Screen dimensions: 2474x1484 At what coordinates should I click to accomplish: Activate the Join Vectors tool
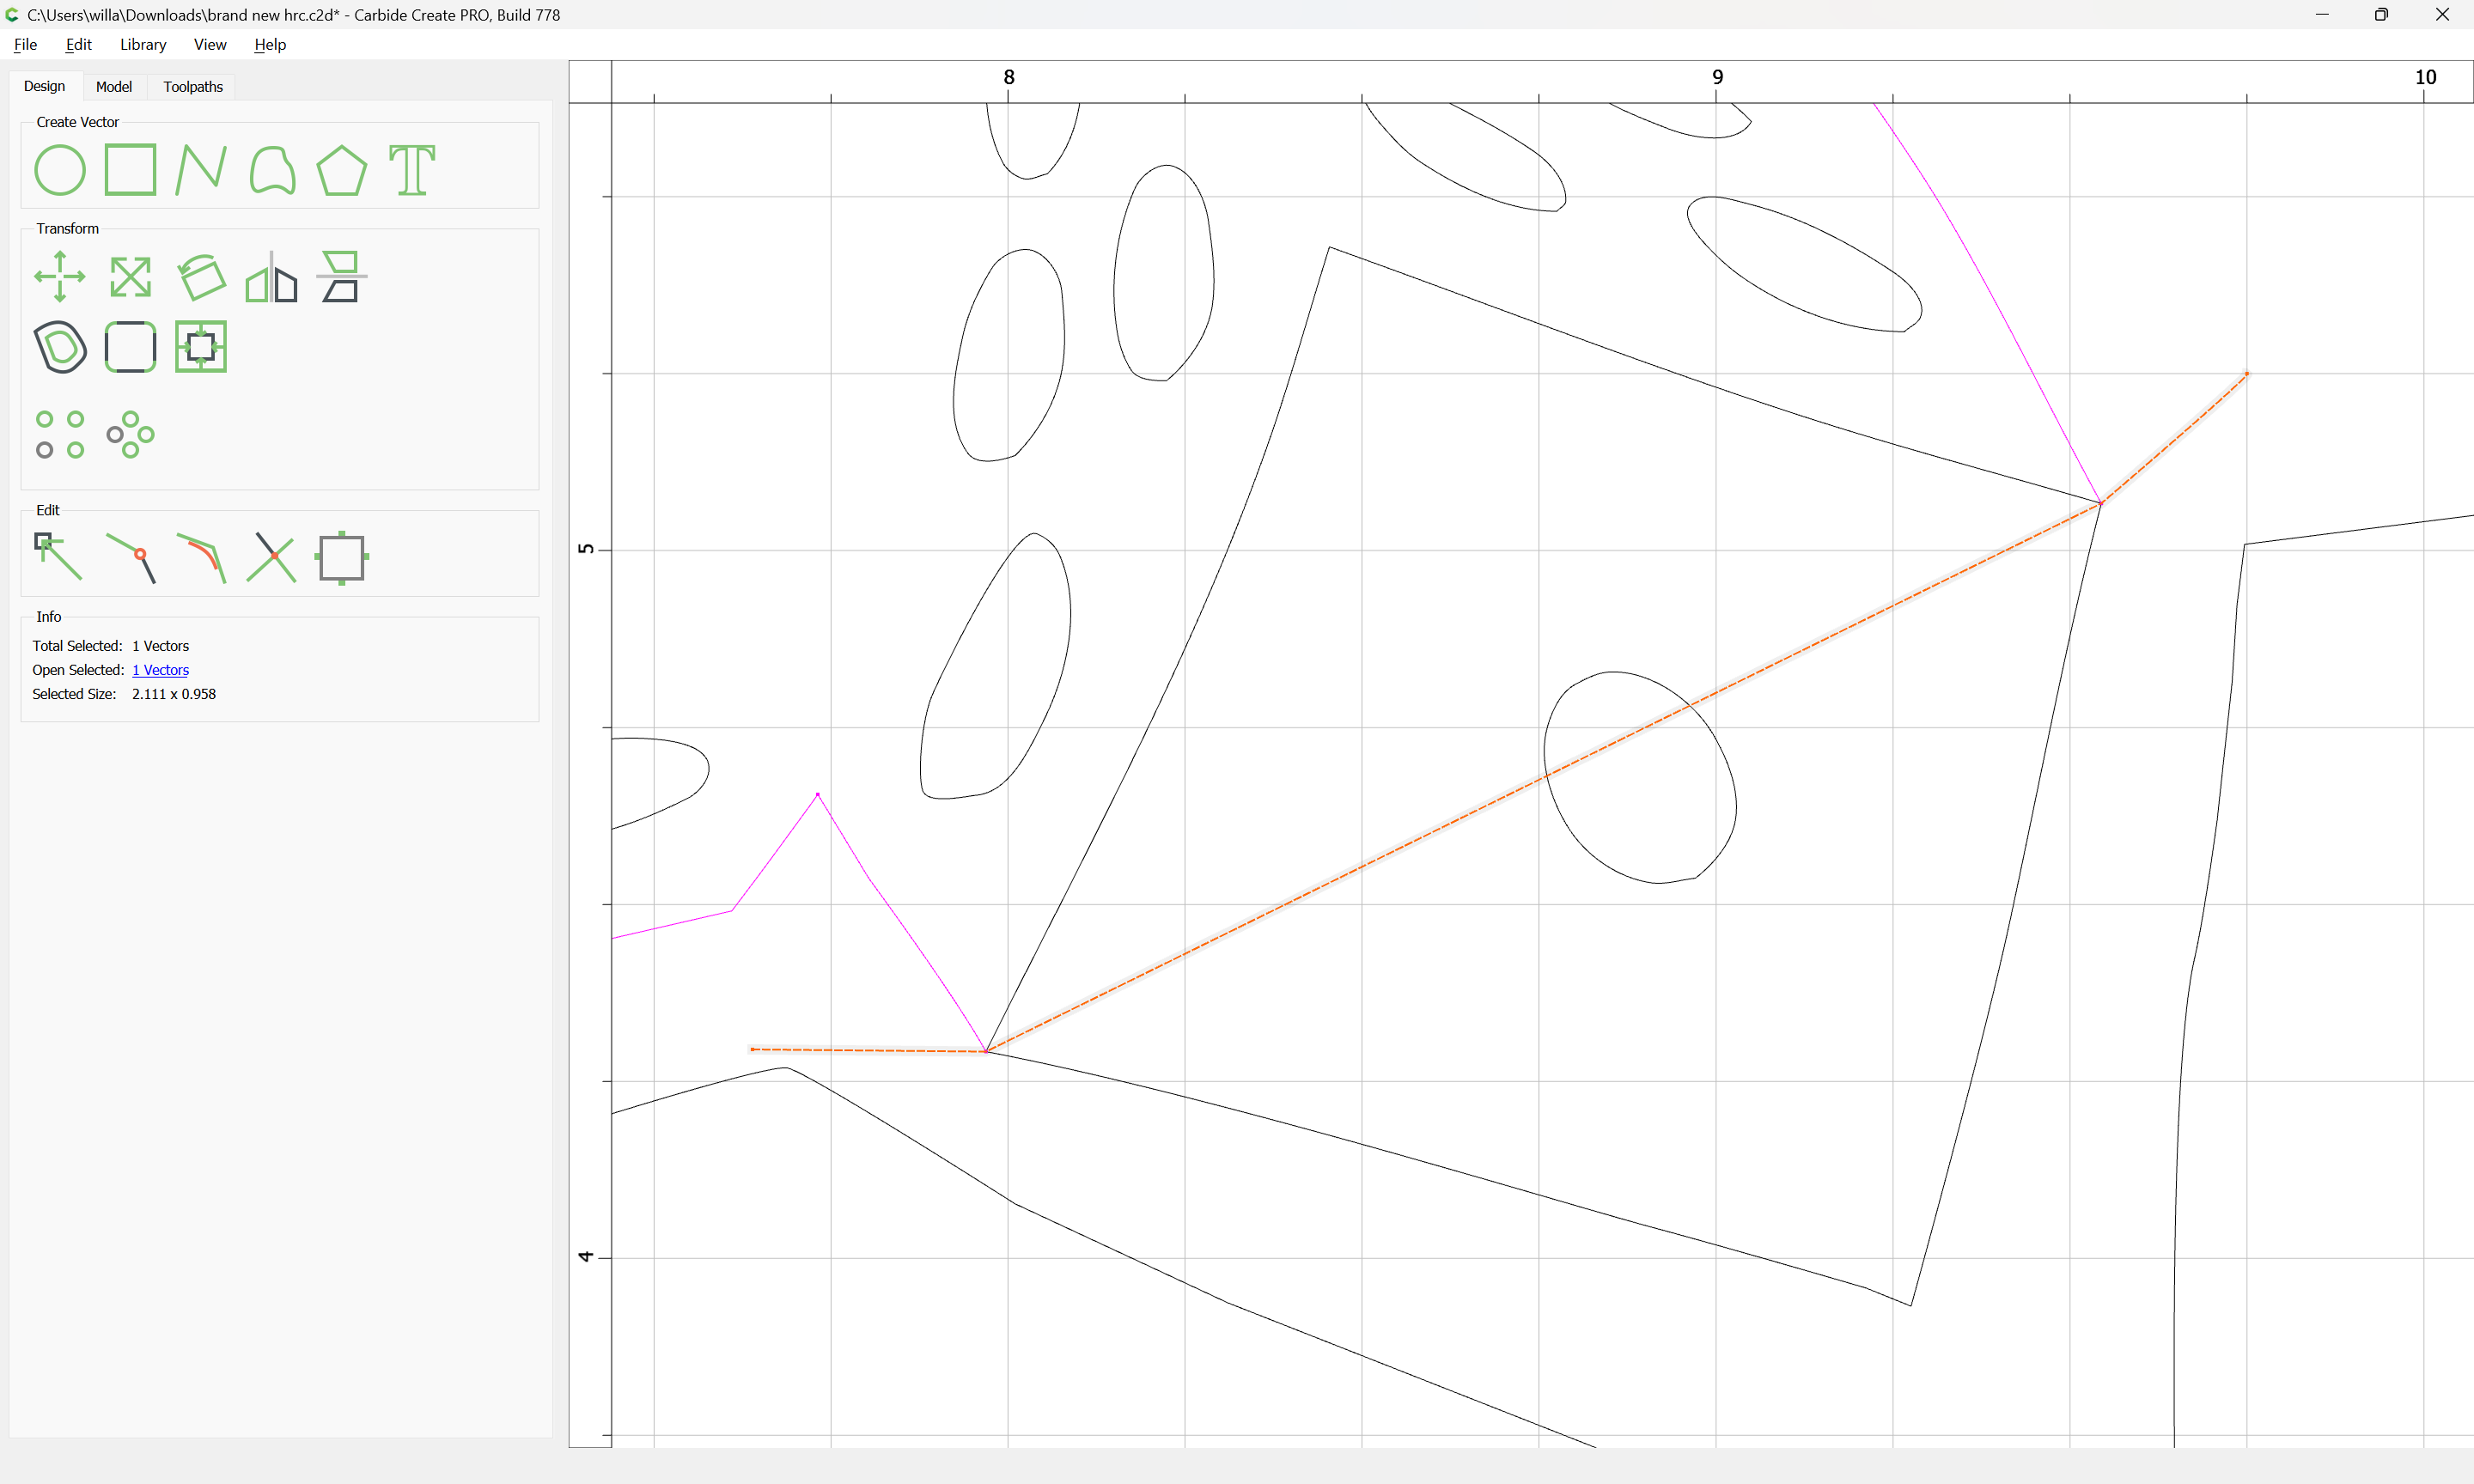131,558
